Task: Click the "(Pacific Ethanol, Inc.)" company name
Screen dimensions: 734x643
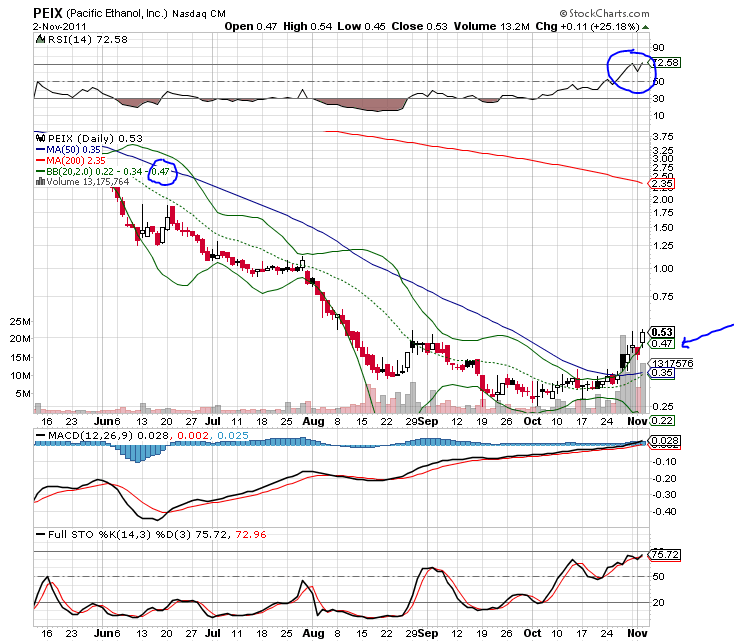Action: click(117, 13)
